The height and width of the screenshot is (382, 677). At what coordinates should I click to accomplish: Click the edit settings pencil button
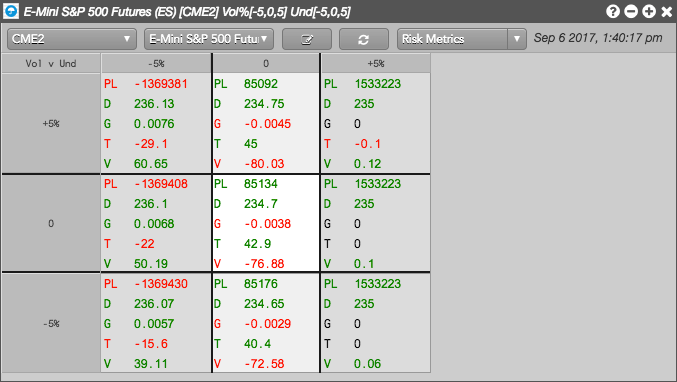point(307,39)
